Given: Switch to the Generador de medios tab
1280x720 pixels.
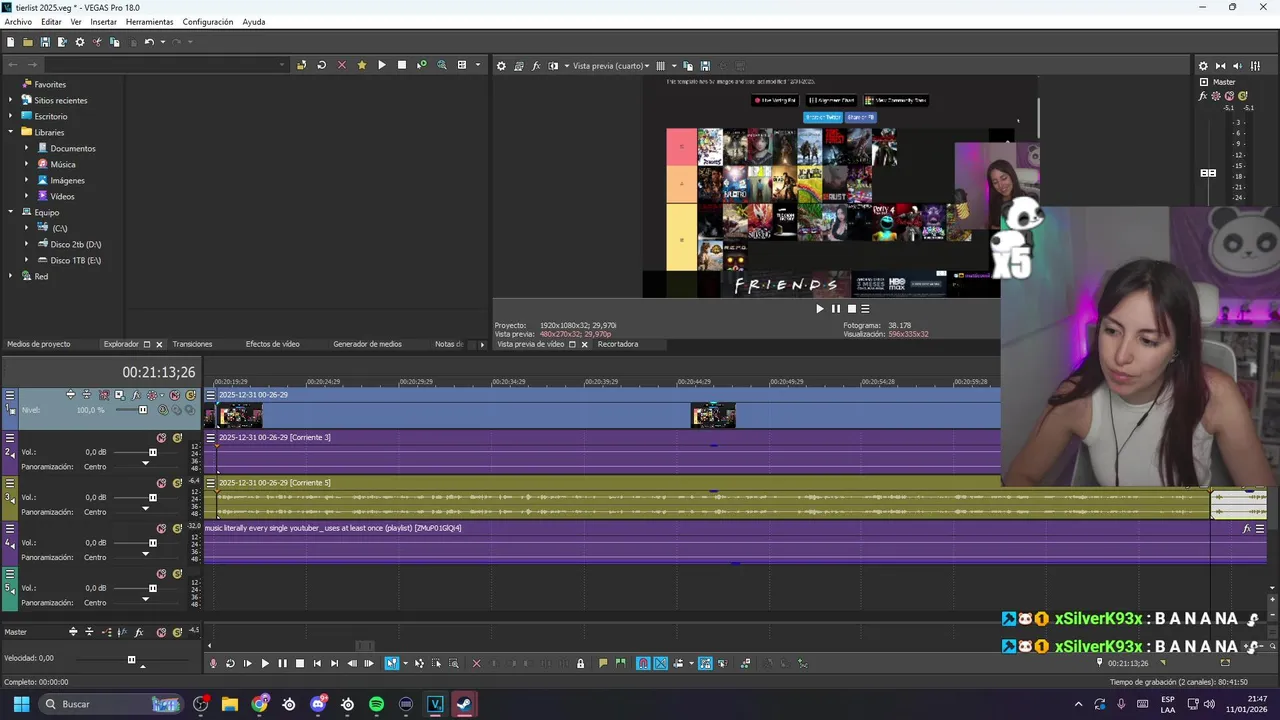Looking at the screenshot, I should tap(367, 344).
